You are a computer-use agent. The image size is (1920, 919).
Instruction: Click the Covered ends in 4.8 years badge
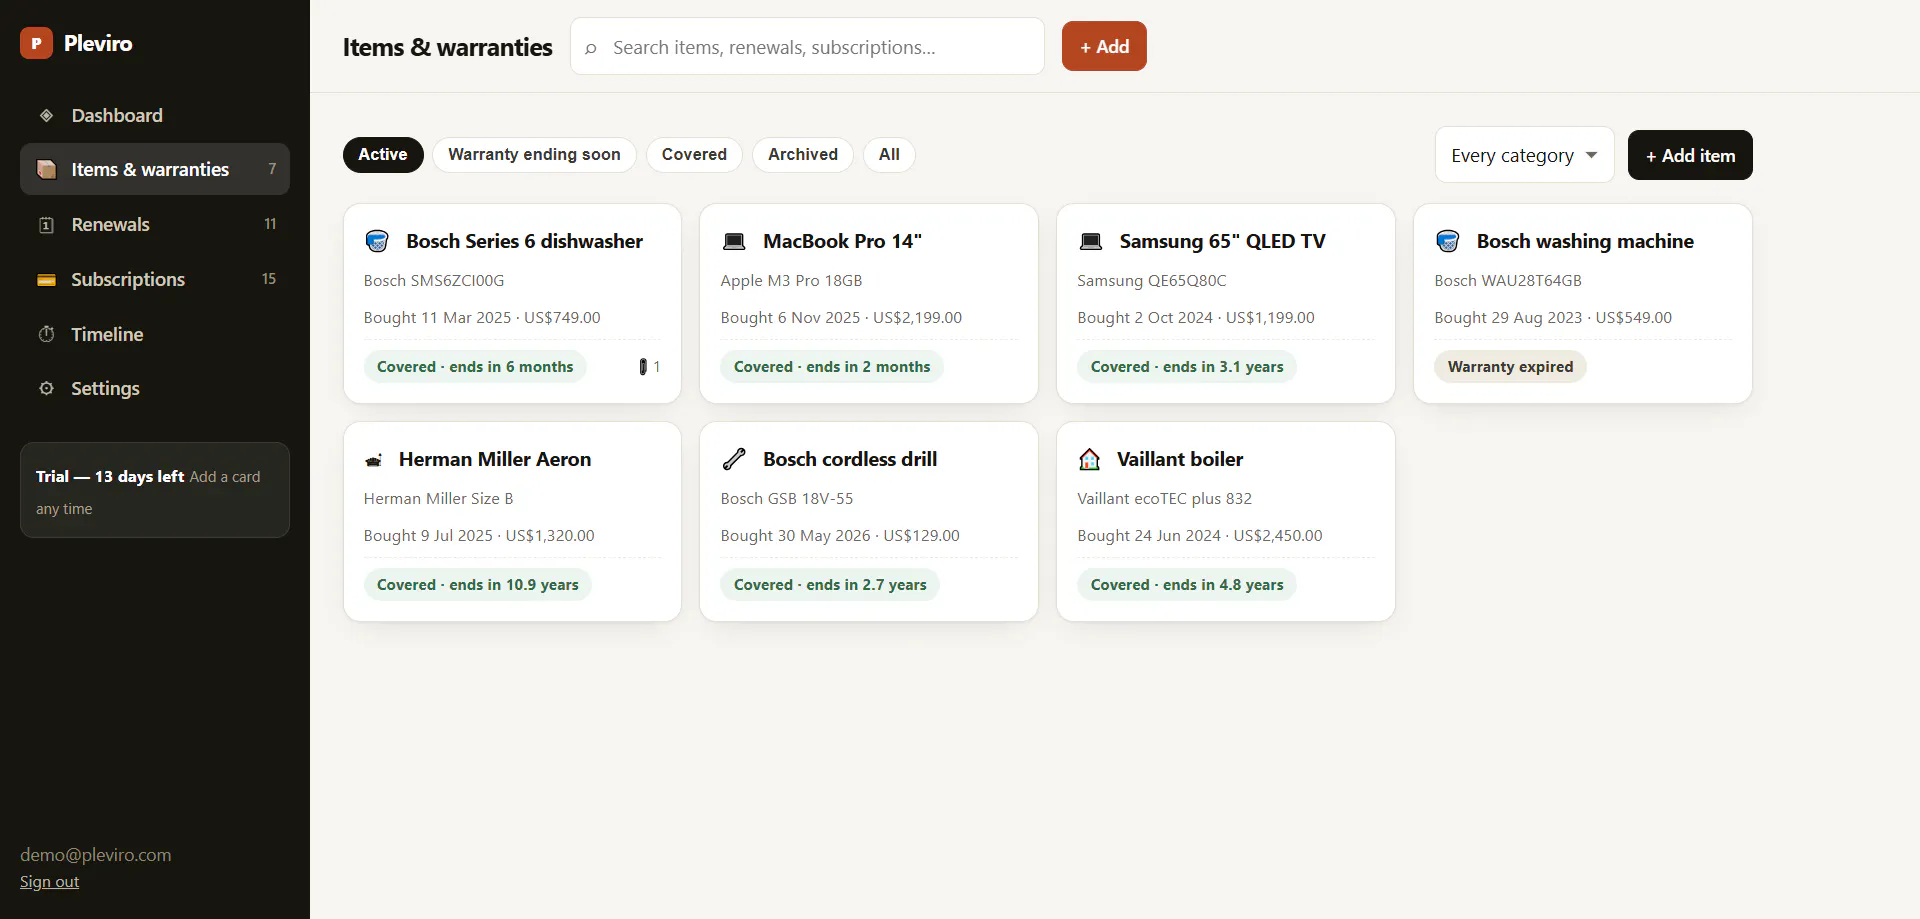click(x=1187, y=585)
